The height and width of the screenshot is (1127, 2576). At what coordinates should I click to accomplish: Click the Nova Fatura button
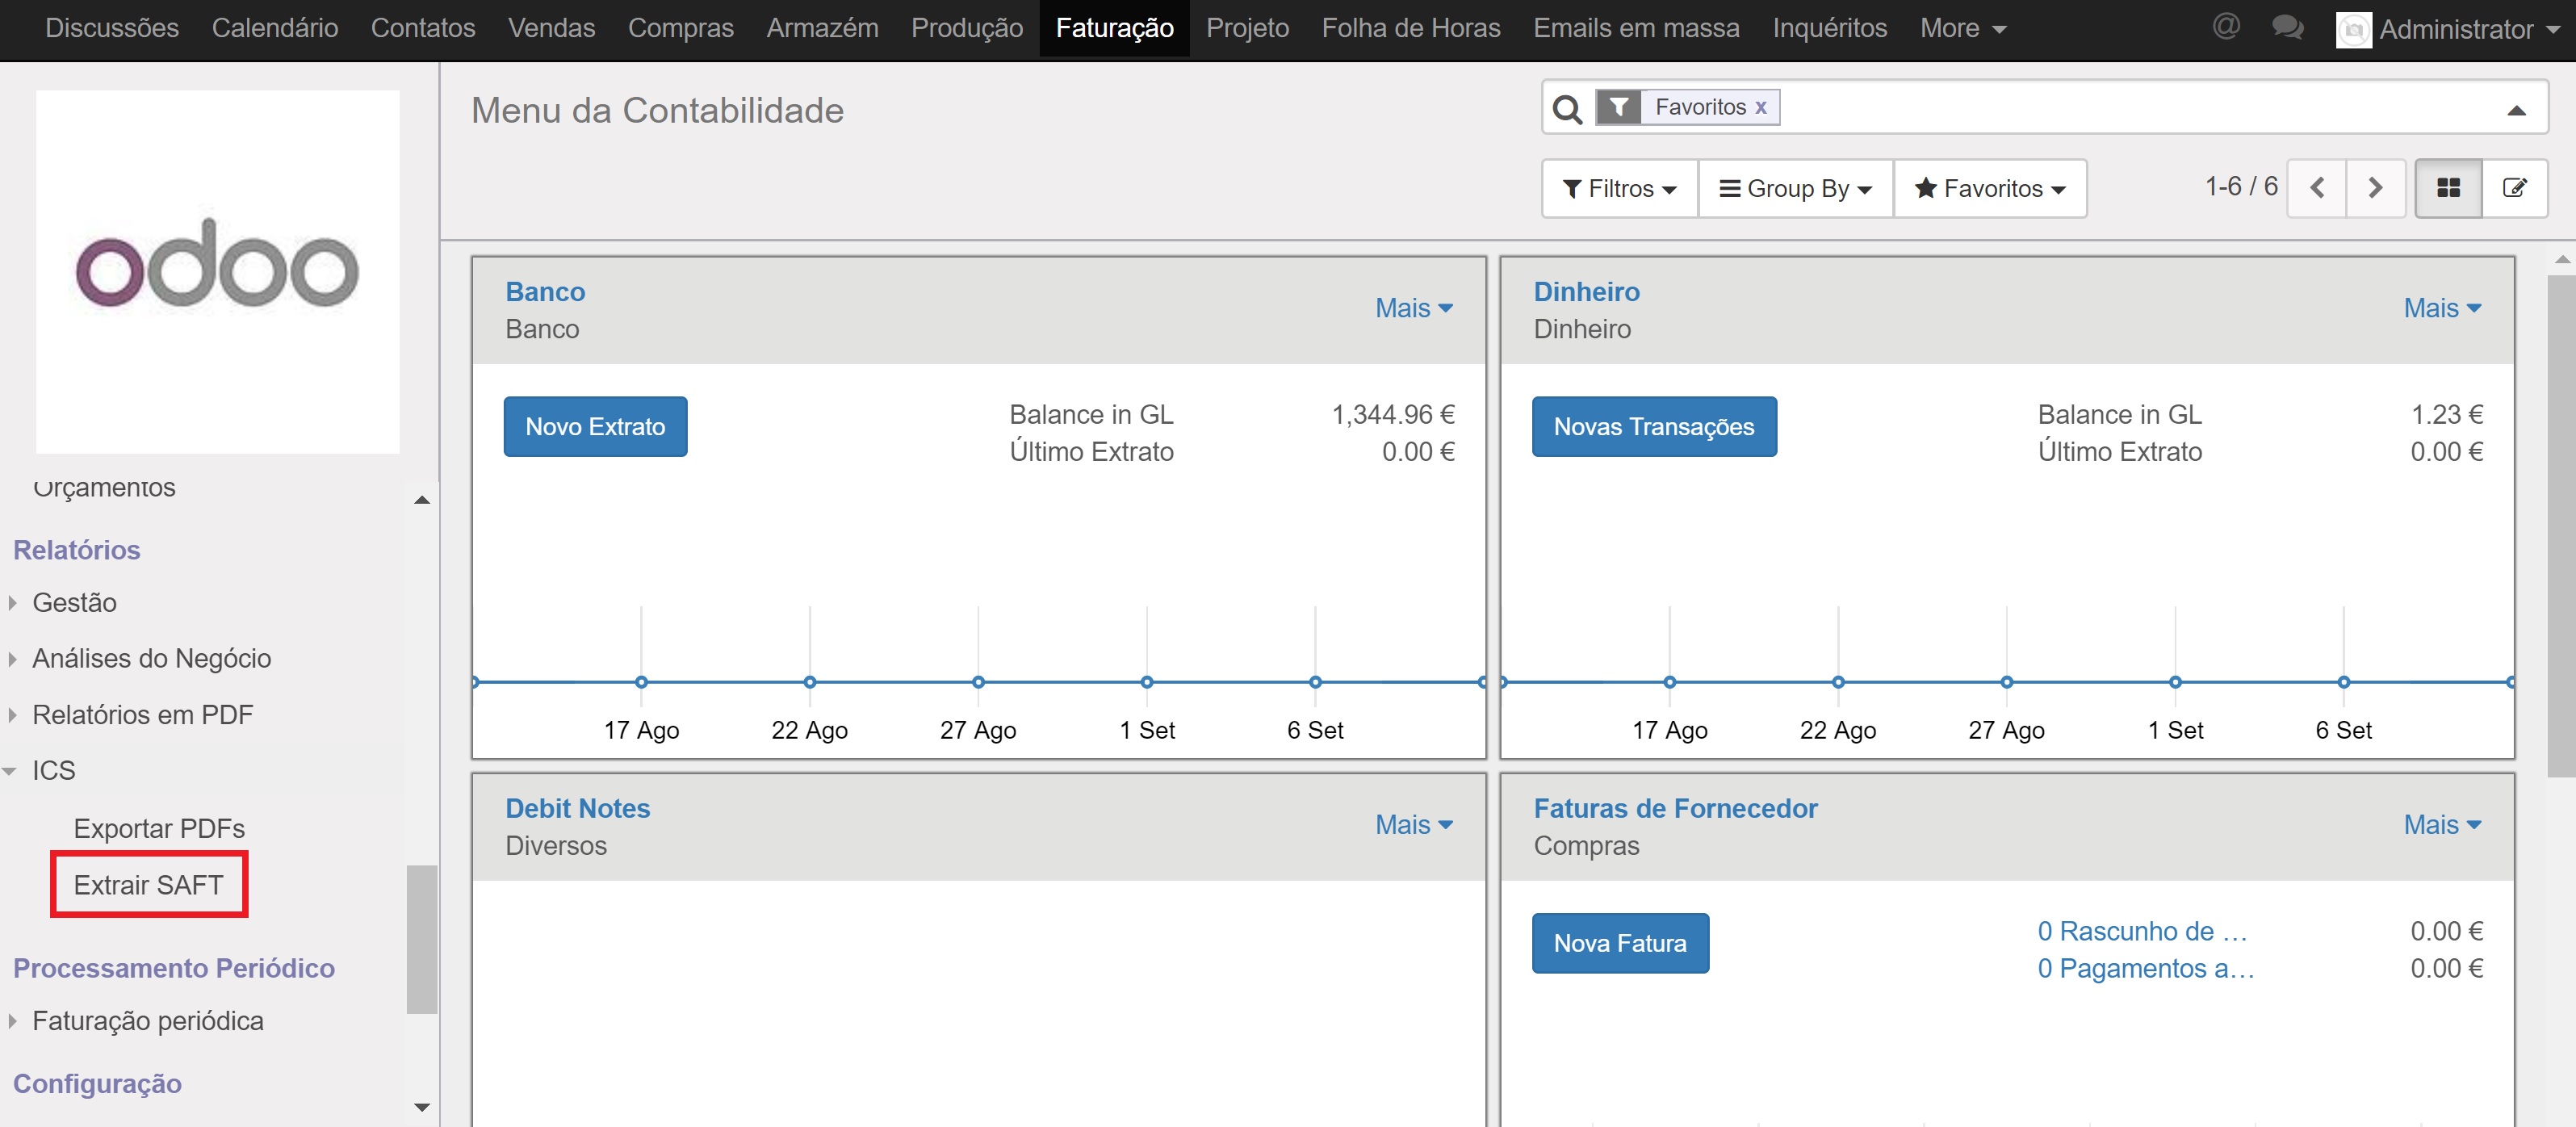1620,943
